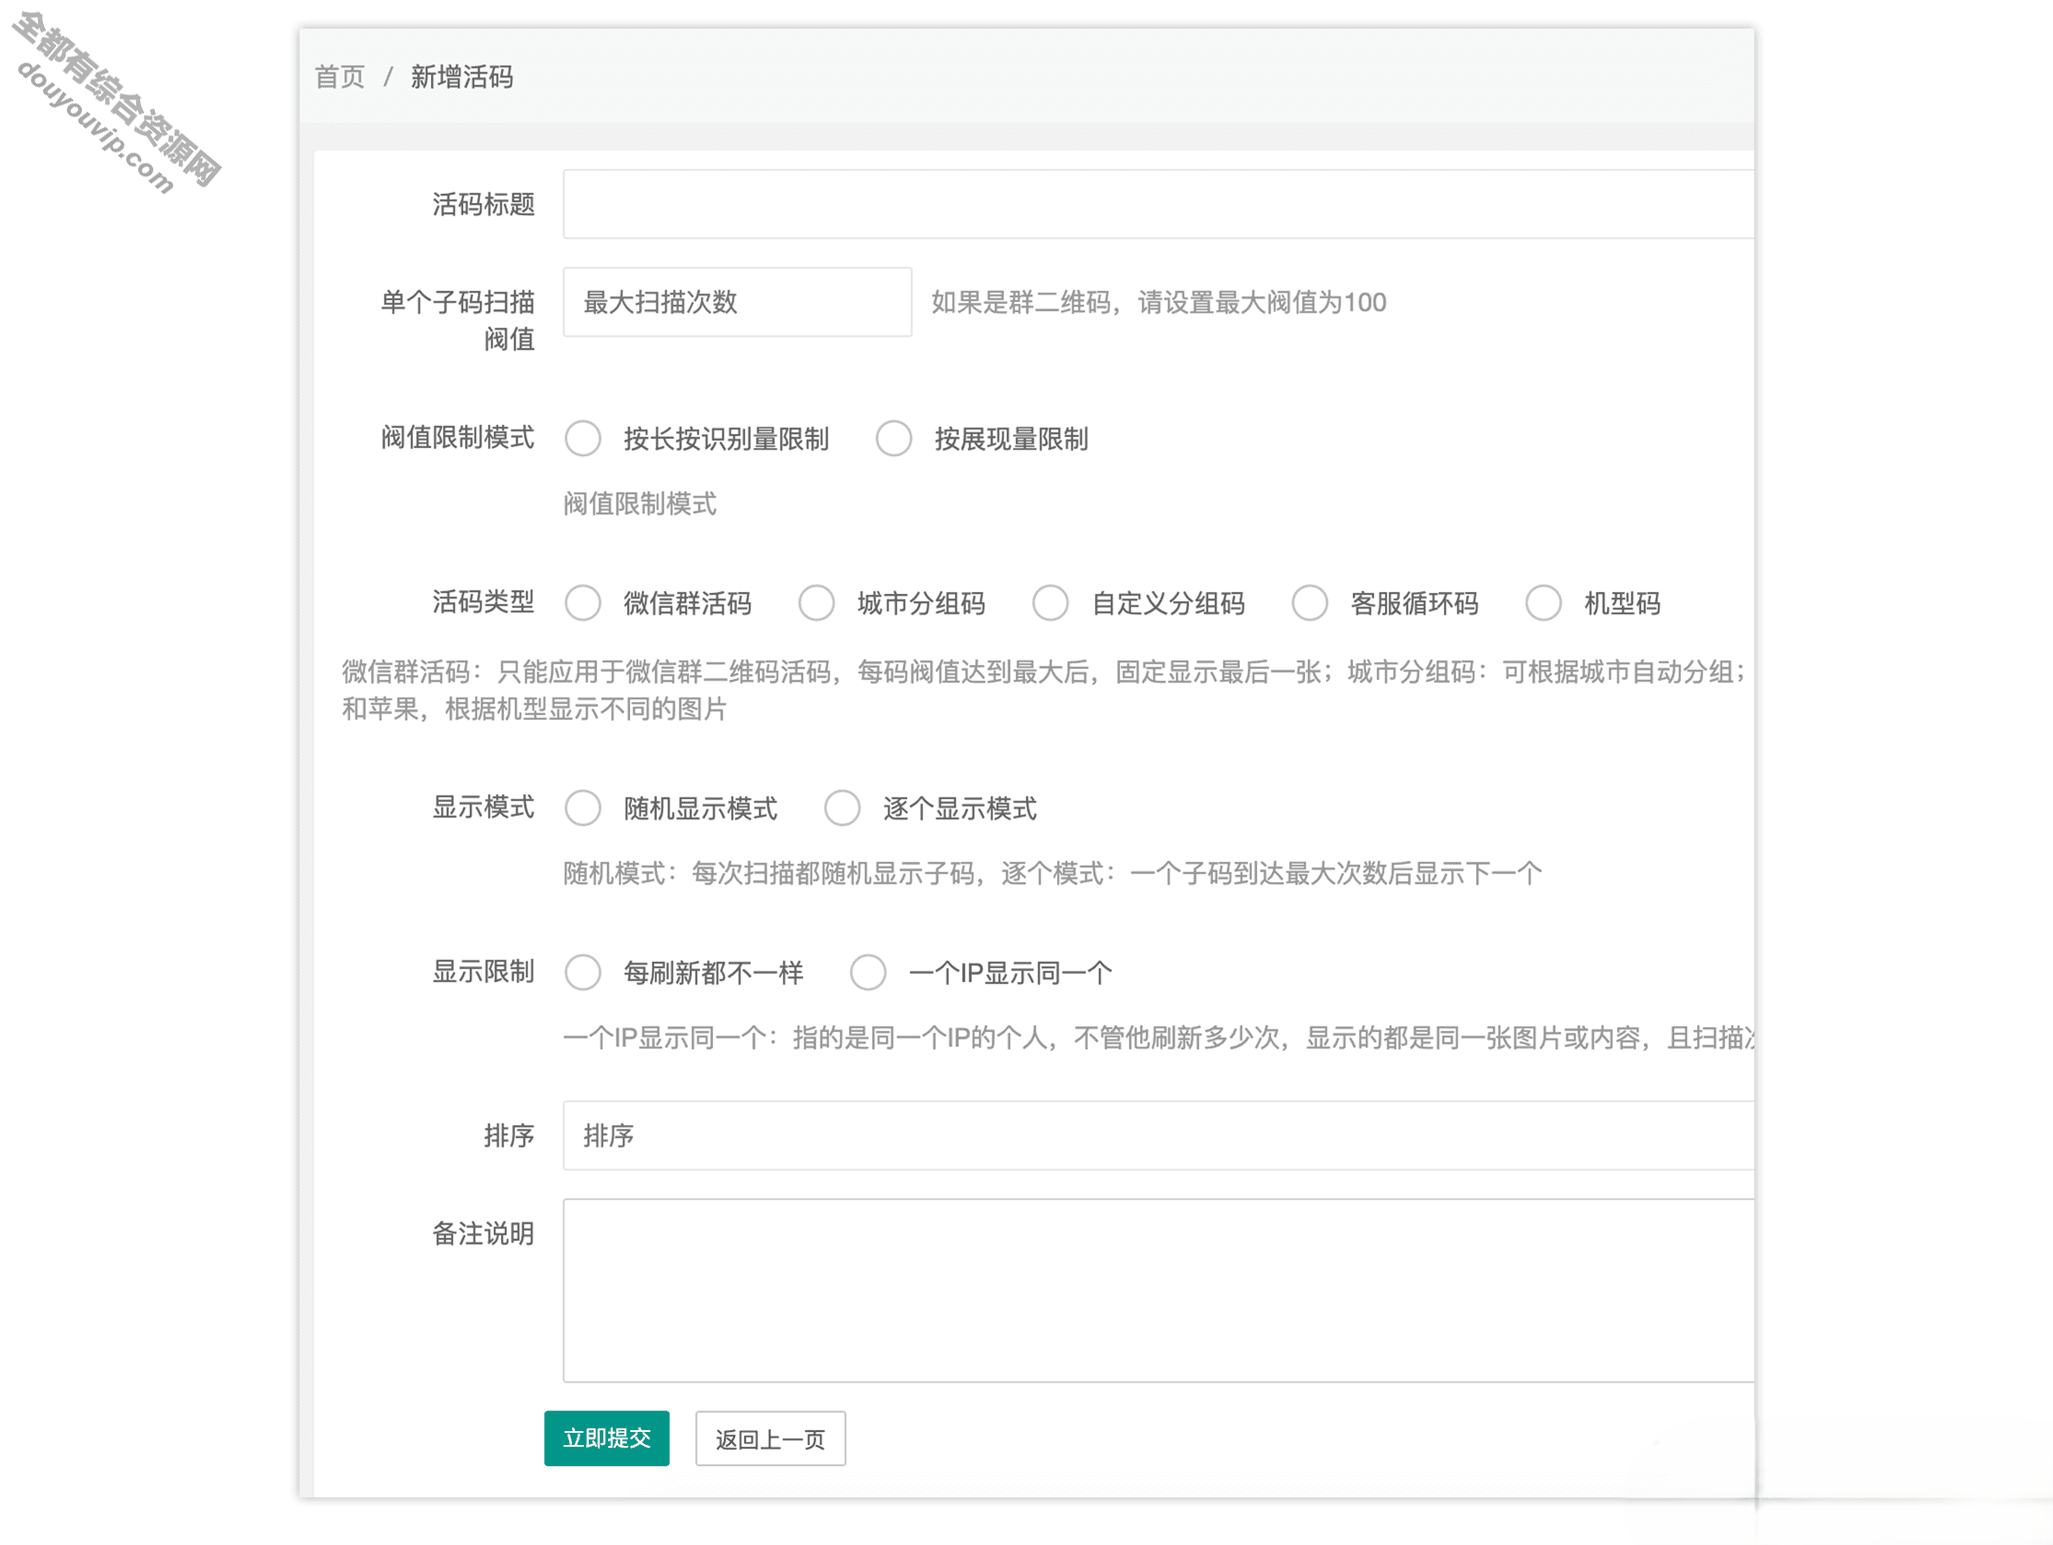Click the 备注说明 label
Image resolution: width=2053 pixels, height=1545 pixels.
(484, 1234)
